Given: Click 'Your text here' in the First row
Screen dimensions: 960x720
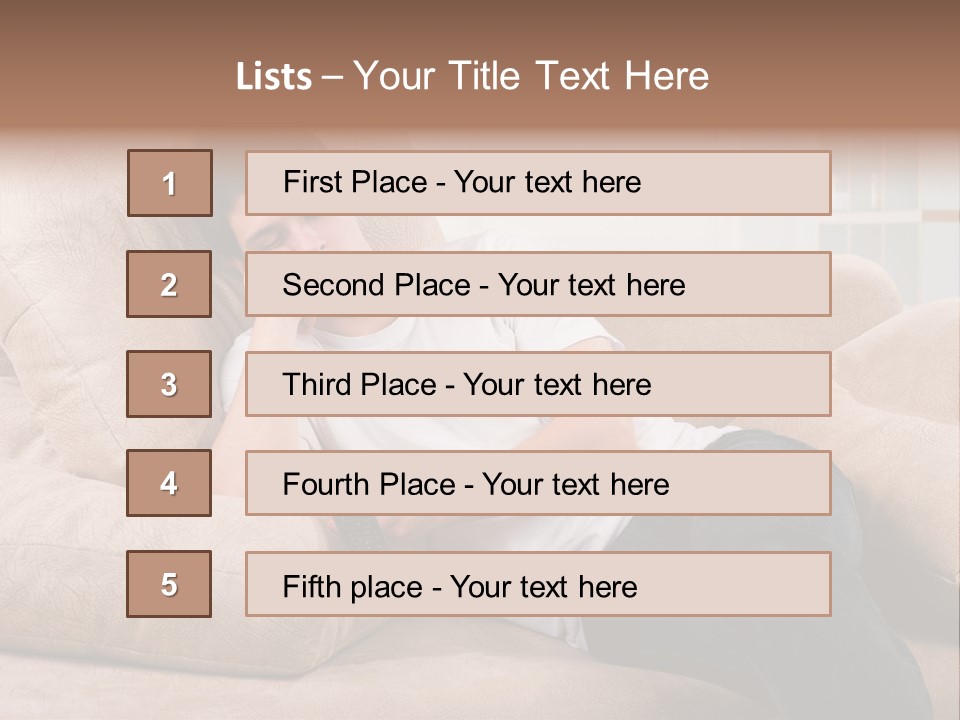Looking at the screenshot, I should [547, 182].
